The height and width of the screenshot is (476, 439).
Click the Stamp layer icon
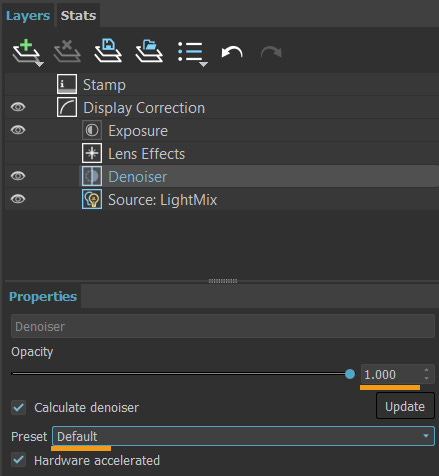67,84
